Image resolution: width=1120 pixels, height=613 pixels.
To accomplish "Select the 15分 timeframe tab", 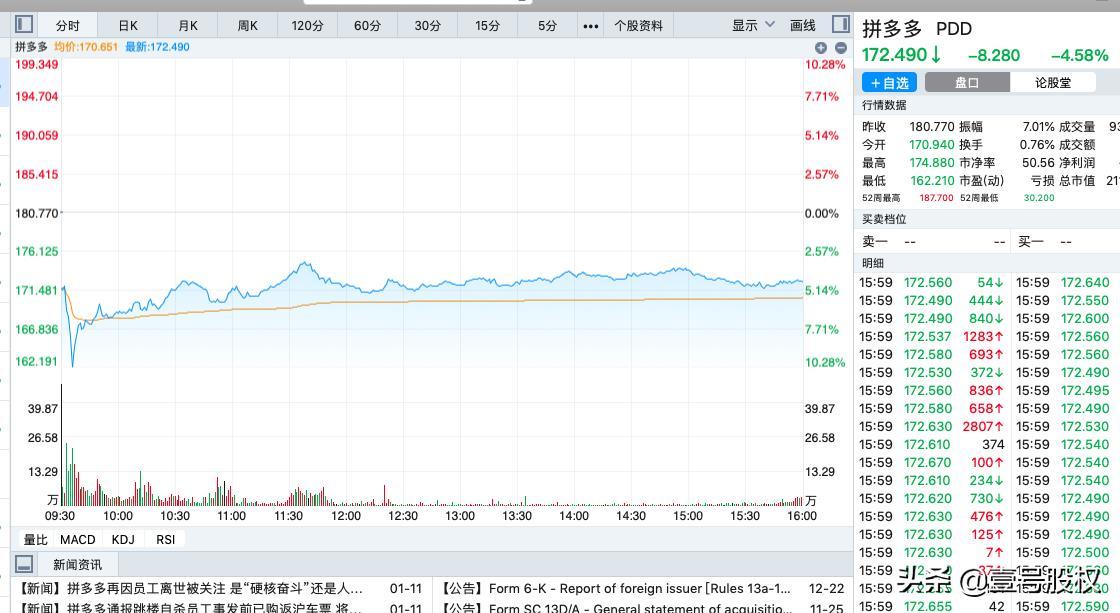I will click(x=487, y=26).
